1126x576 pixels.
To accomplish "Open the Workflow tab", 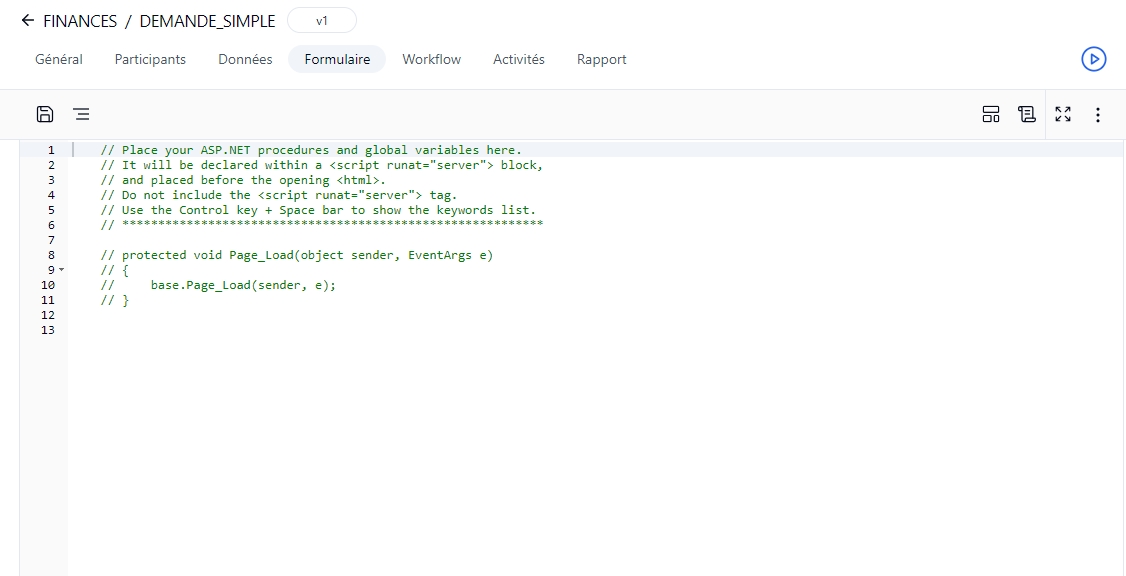I will [x=431, y=59].
